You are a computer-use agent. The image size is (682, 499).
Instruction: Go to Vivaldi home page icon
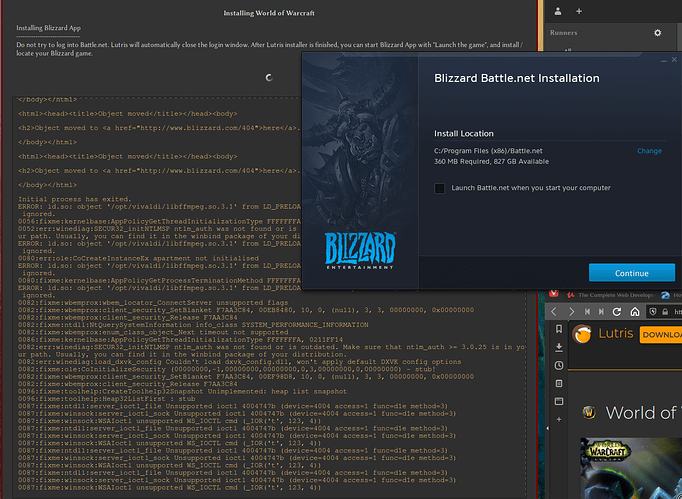coord(635,311)
